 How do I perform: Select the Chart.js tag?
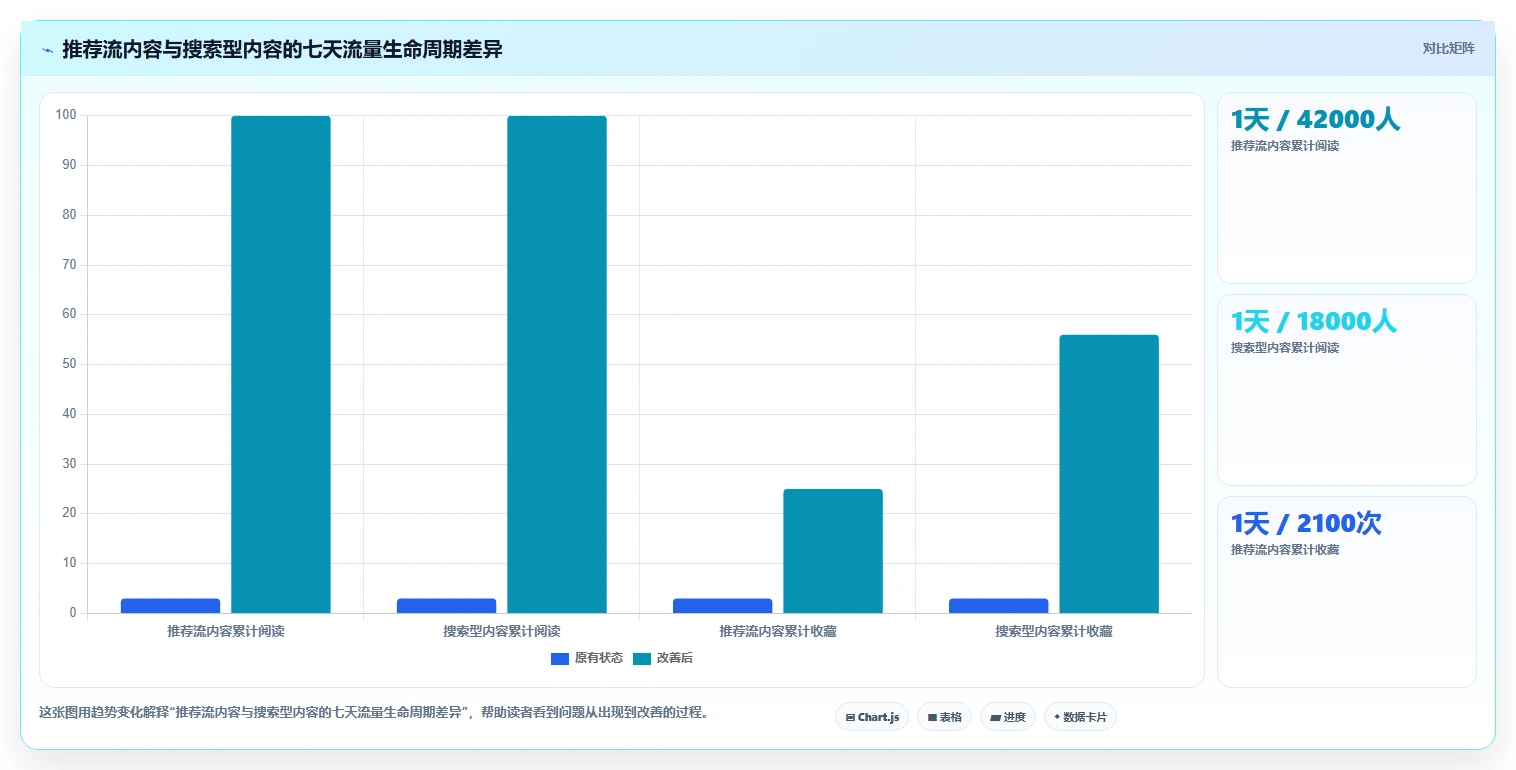(x=871, y=717)
